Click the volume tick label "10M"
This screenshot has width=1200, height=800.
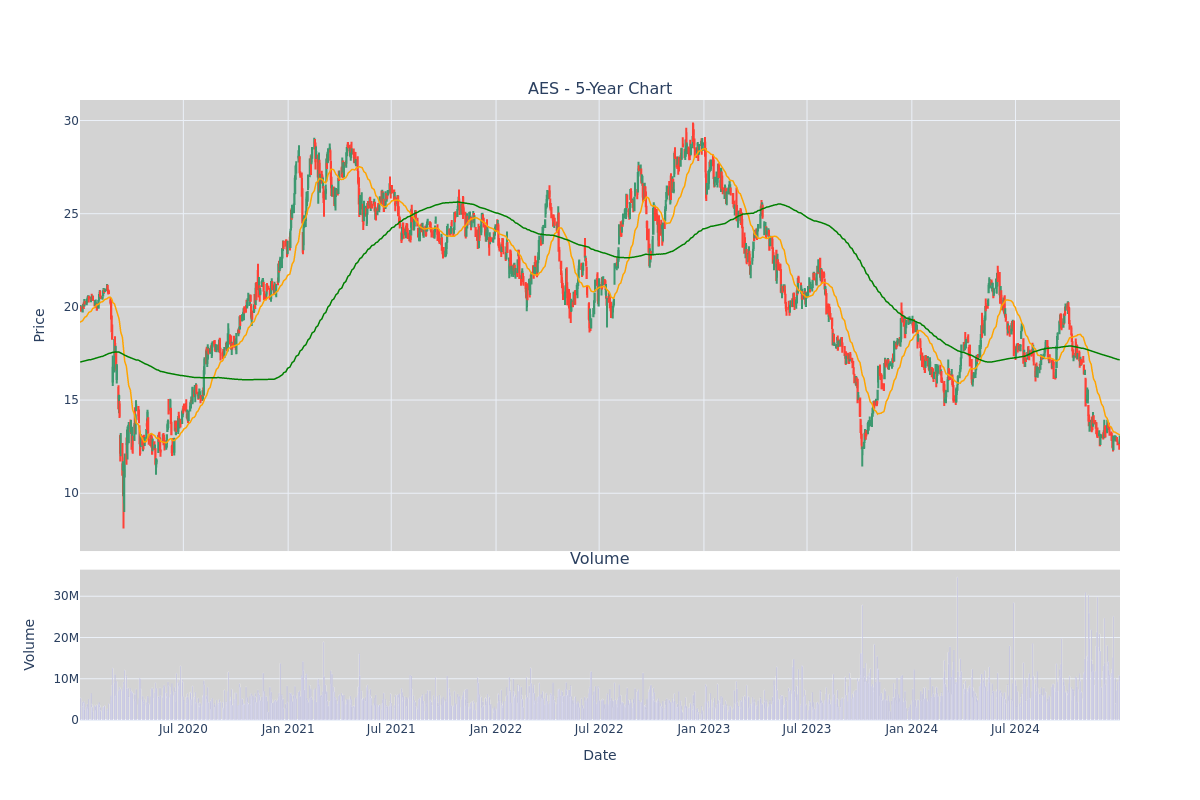point(66,679)
